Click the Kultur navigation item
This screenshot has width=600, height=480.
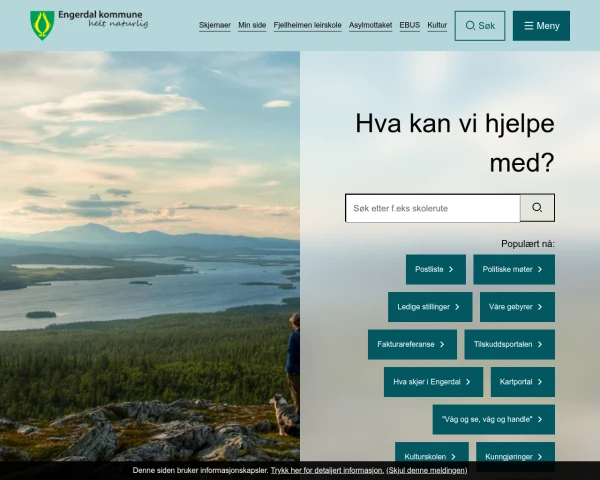pyautogui.click(x=437, y=25)
